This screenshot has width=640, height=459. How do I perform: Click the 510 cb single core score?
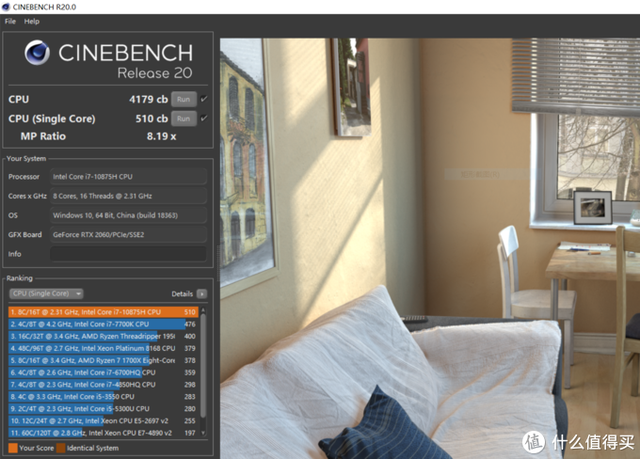tap(151, 118)
